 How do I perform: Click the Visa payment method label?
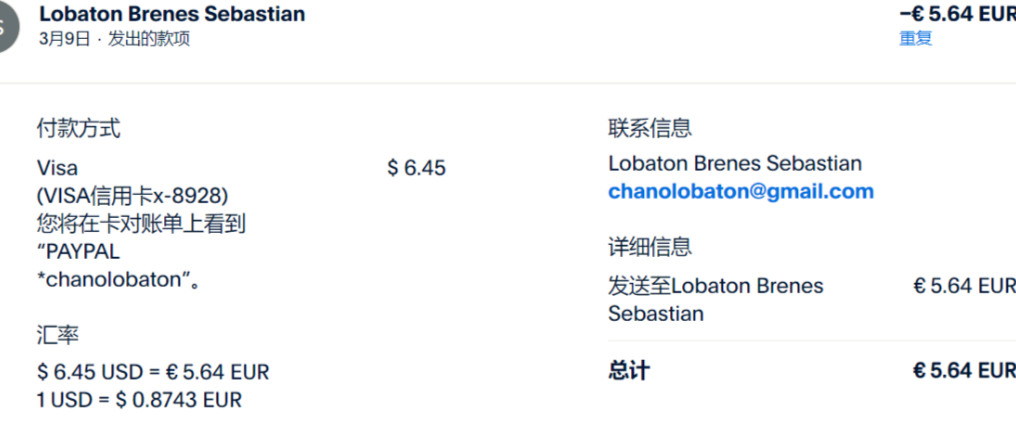57,167
